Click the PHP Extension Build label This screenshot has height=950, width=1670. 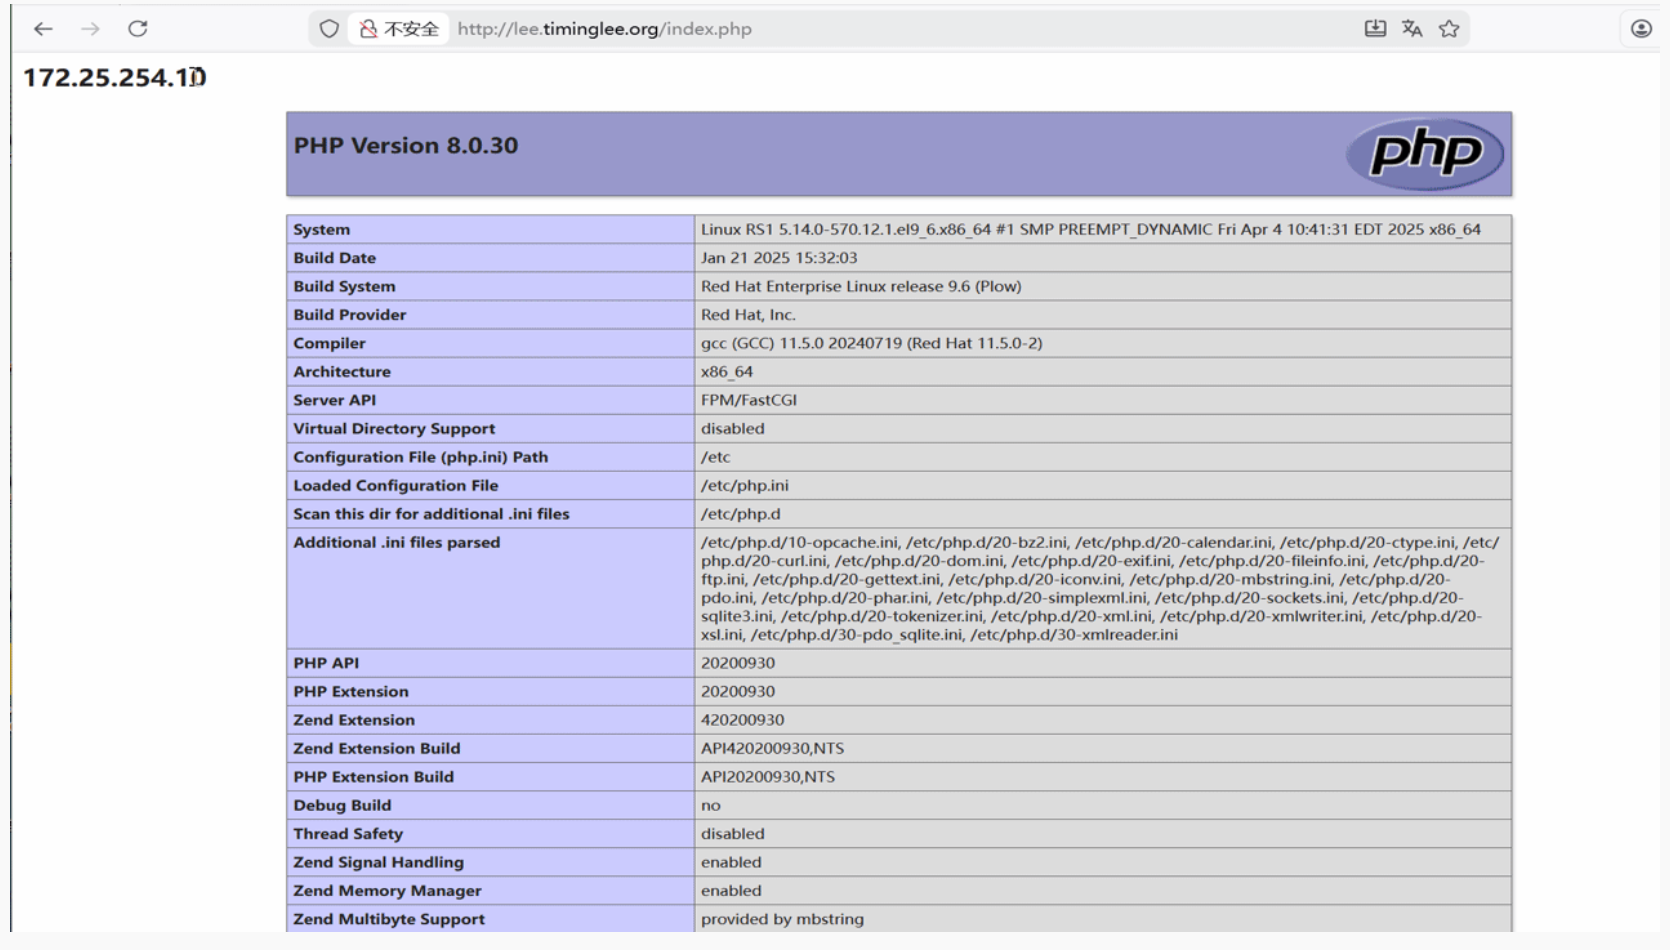[374, 777]
